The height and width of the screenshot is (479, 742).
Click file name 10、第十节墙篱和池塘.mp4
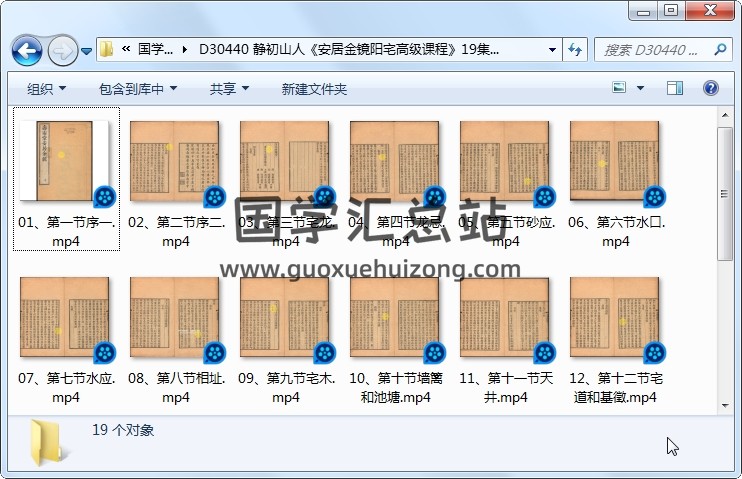point(396,388)
